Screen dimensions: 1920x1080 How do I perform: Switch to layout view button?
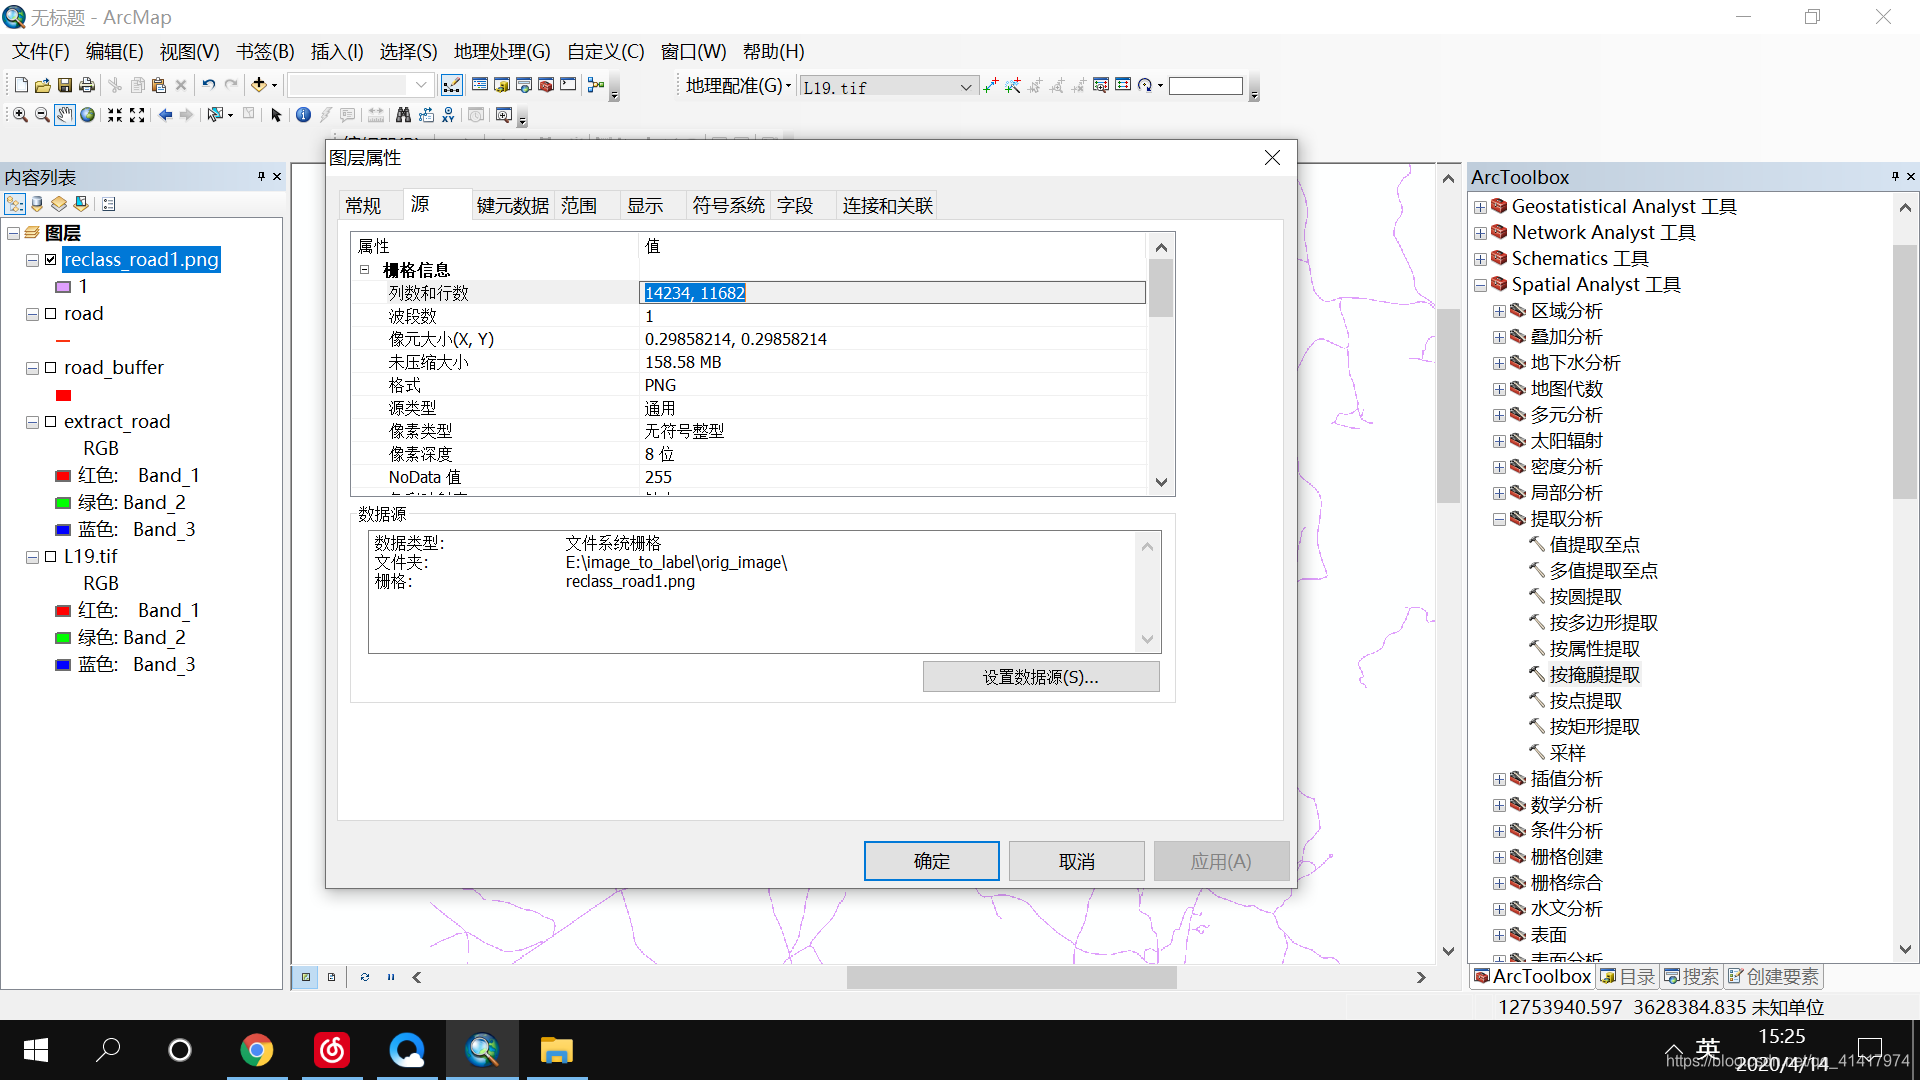(x=331, y=977)
